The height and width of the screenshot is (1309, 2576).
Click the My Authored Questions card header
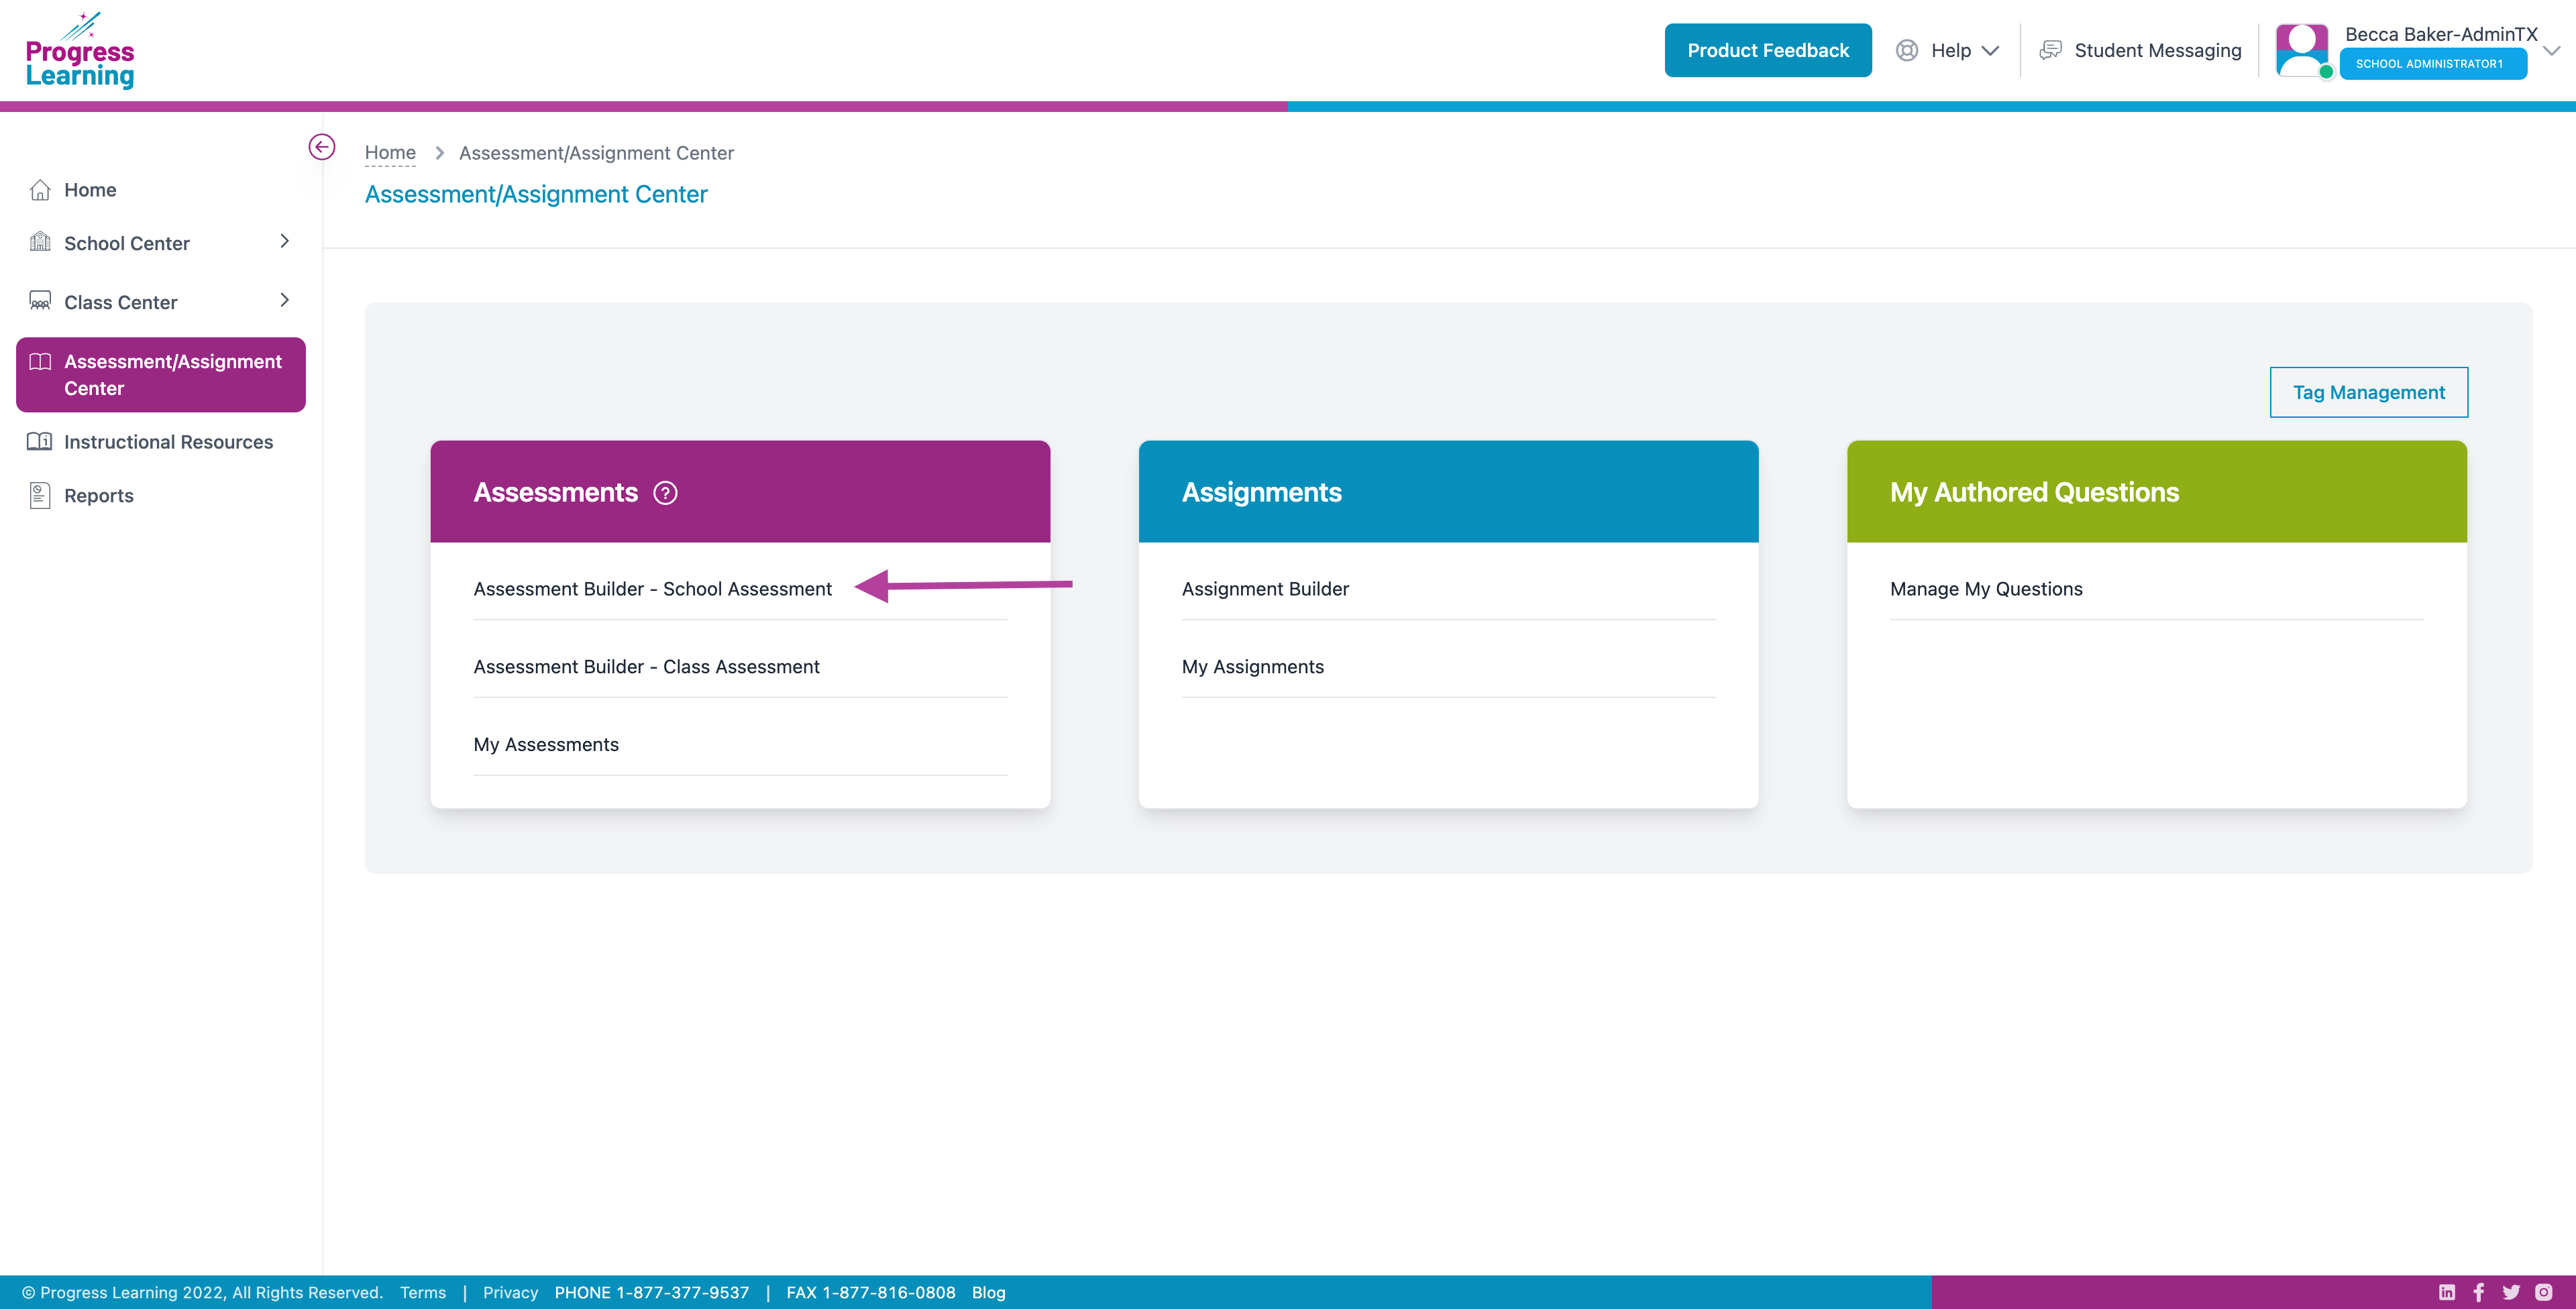click(2157, 492)
